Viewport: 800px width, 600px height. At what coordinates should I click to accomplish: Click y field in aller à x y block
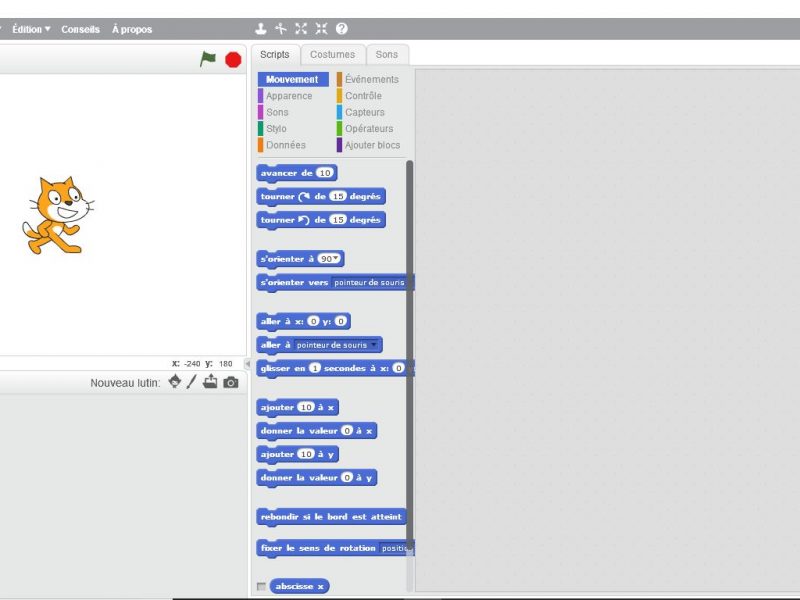point(341,321)
